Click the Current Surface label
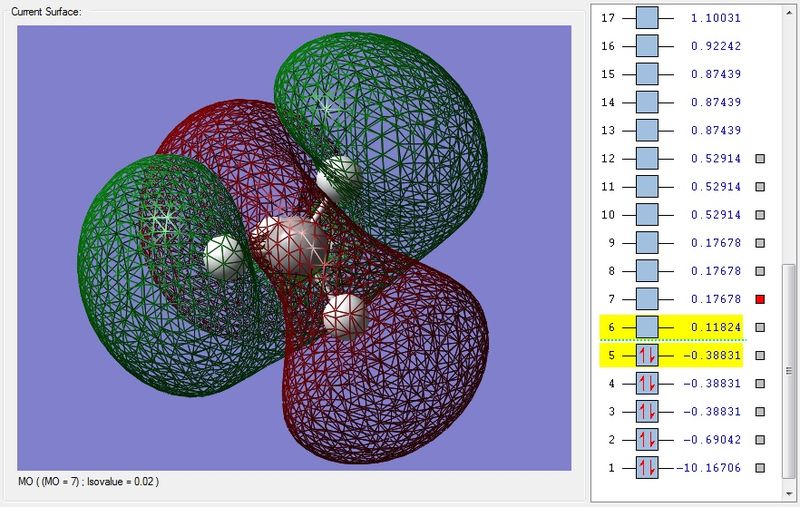This screenshot has width=800, height=507. (46, 11)
